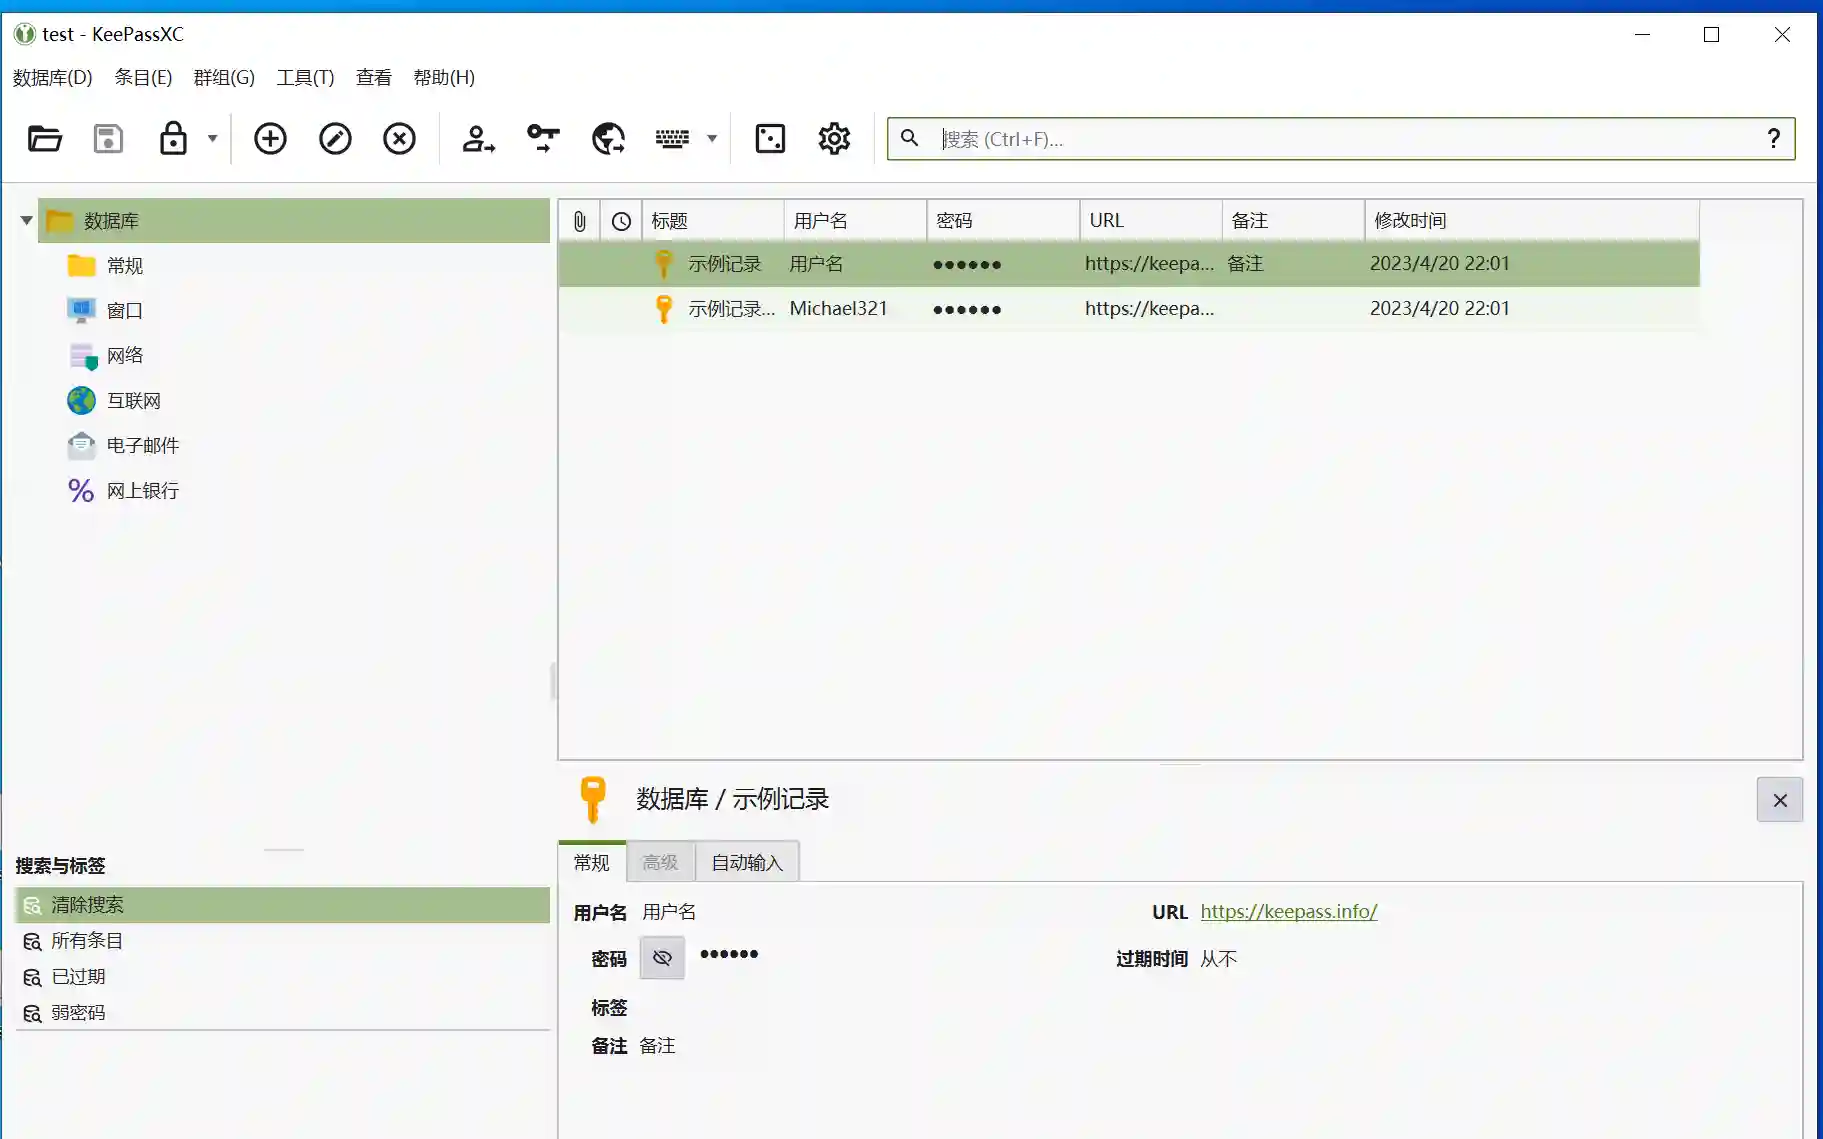Open password generator dice icon

click(770, 138)
